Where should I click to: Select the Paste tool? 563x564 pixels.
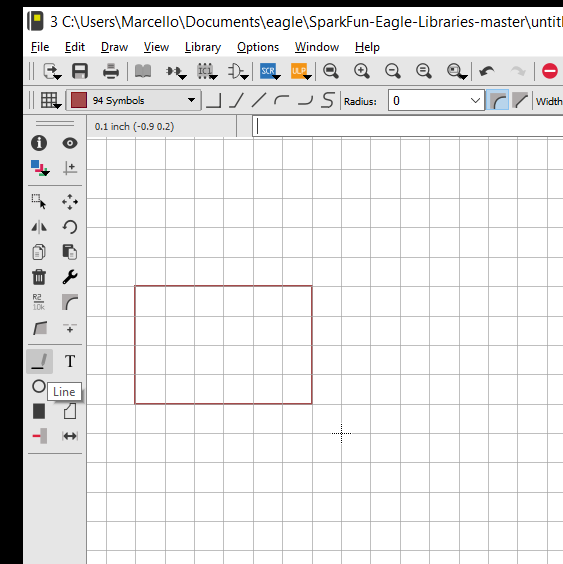(70, 252)
